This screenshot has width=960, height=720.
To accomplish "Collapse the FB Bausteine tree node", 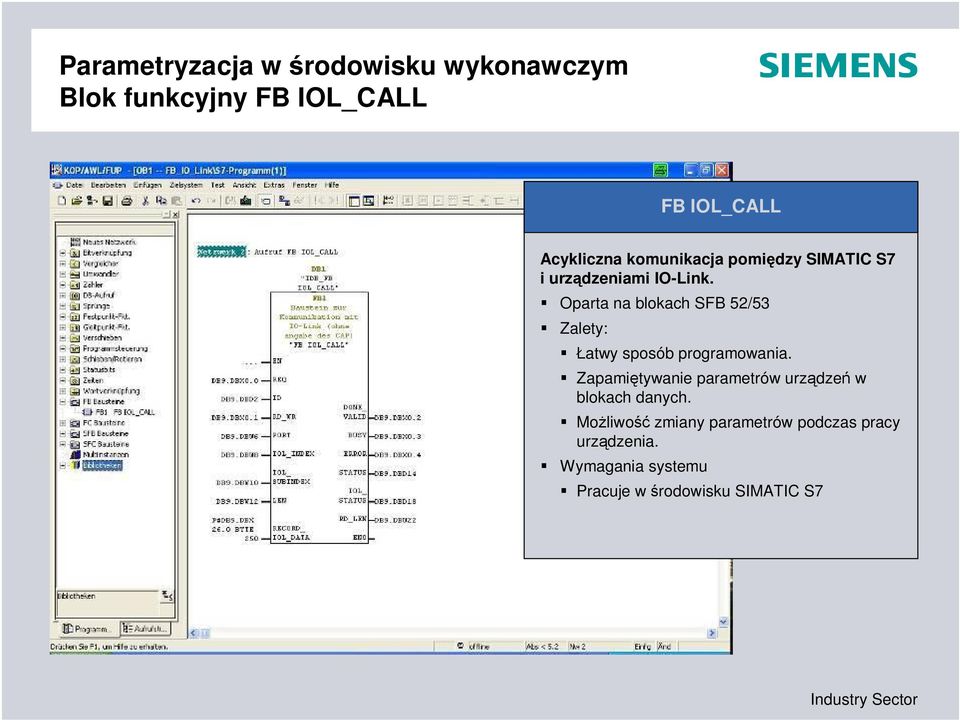I will click(62, 402).
